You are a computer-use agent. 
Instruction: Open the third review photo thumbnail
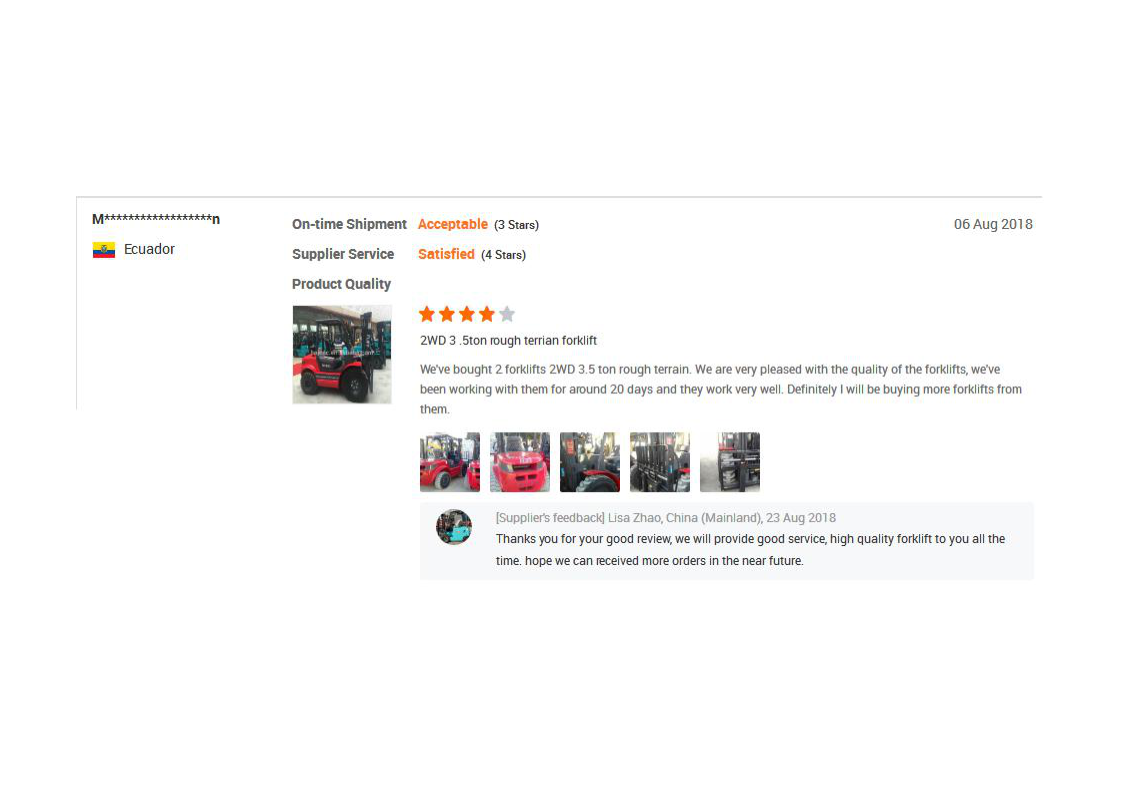click(x=589, y=462)
